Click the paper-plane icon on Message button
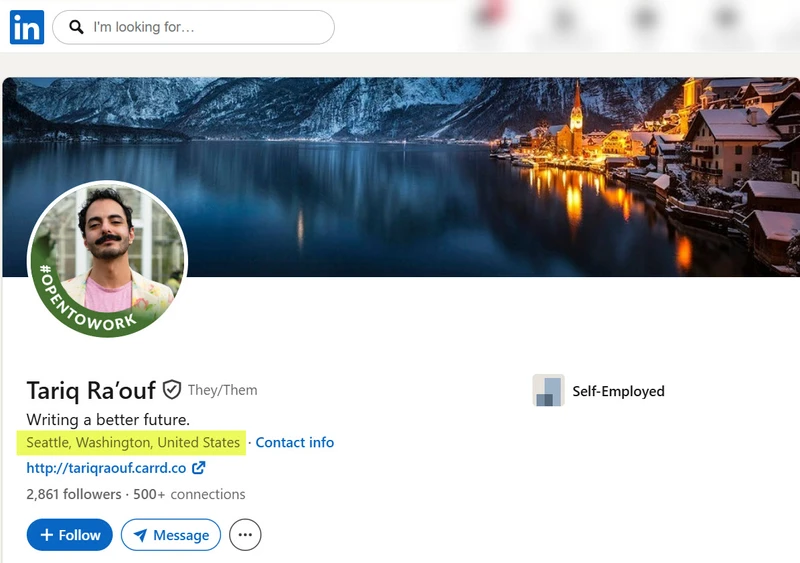The image size is (800, 563). (x=140, y=535)
